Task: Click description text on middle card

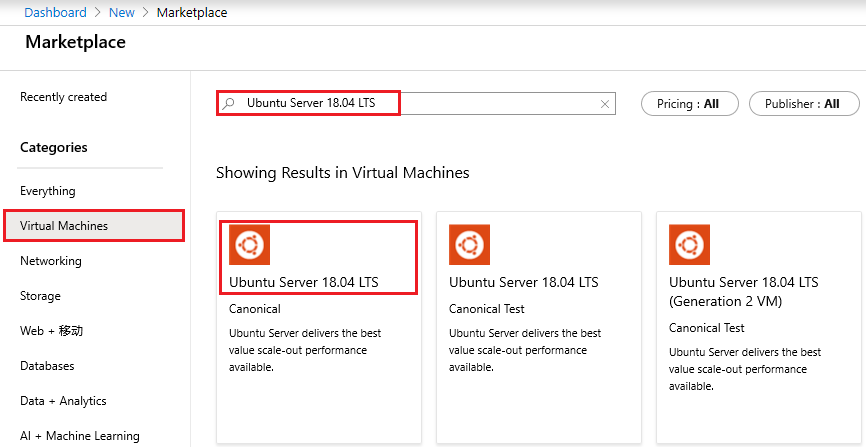Action: pyautogui.click(x=525, y=350)
